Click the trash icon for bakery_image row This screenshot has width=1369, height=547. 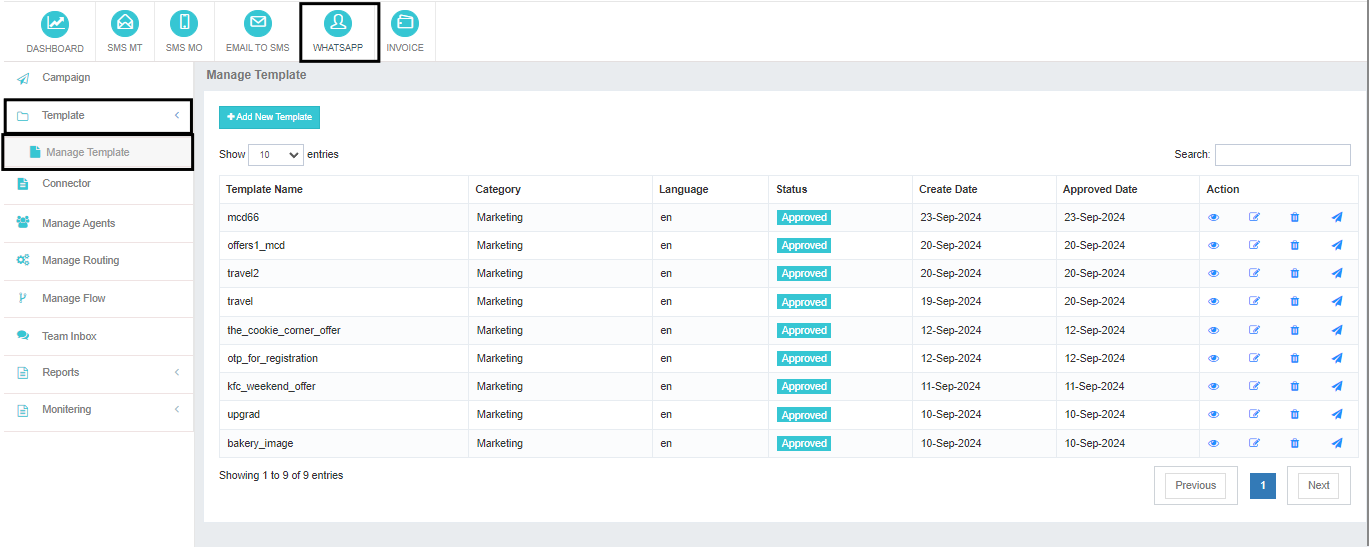pos(1295,443)
